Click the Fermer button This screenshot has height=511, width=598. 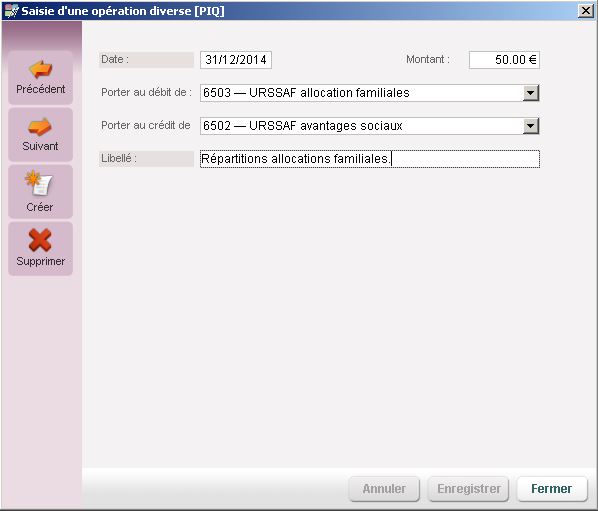point(551,489)
